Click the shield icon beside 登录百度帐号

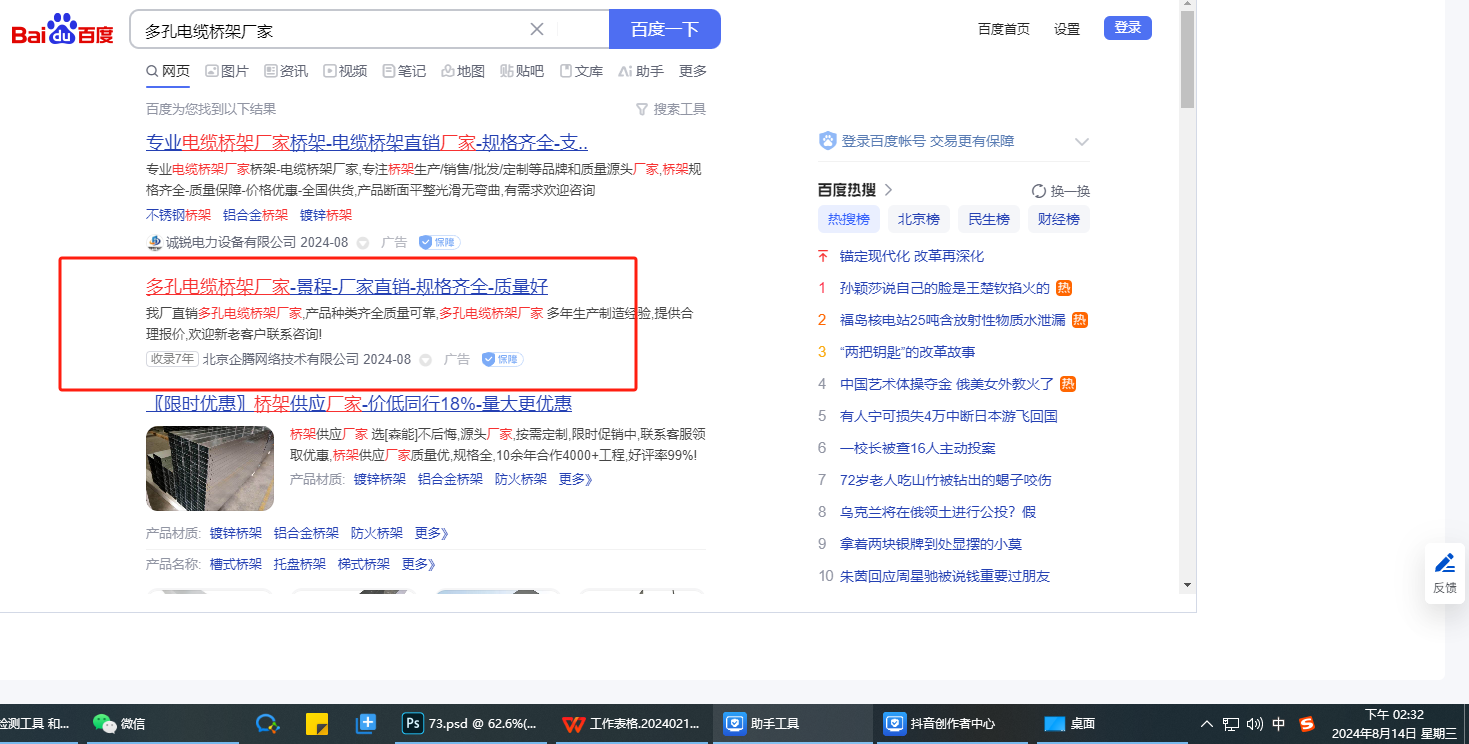(827, 141)
